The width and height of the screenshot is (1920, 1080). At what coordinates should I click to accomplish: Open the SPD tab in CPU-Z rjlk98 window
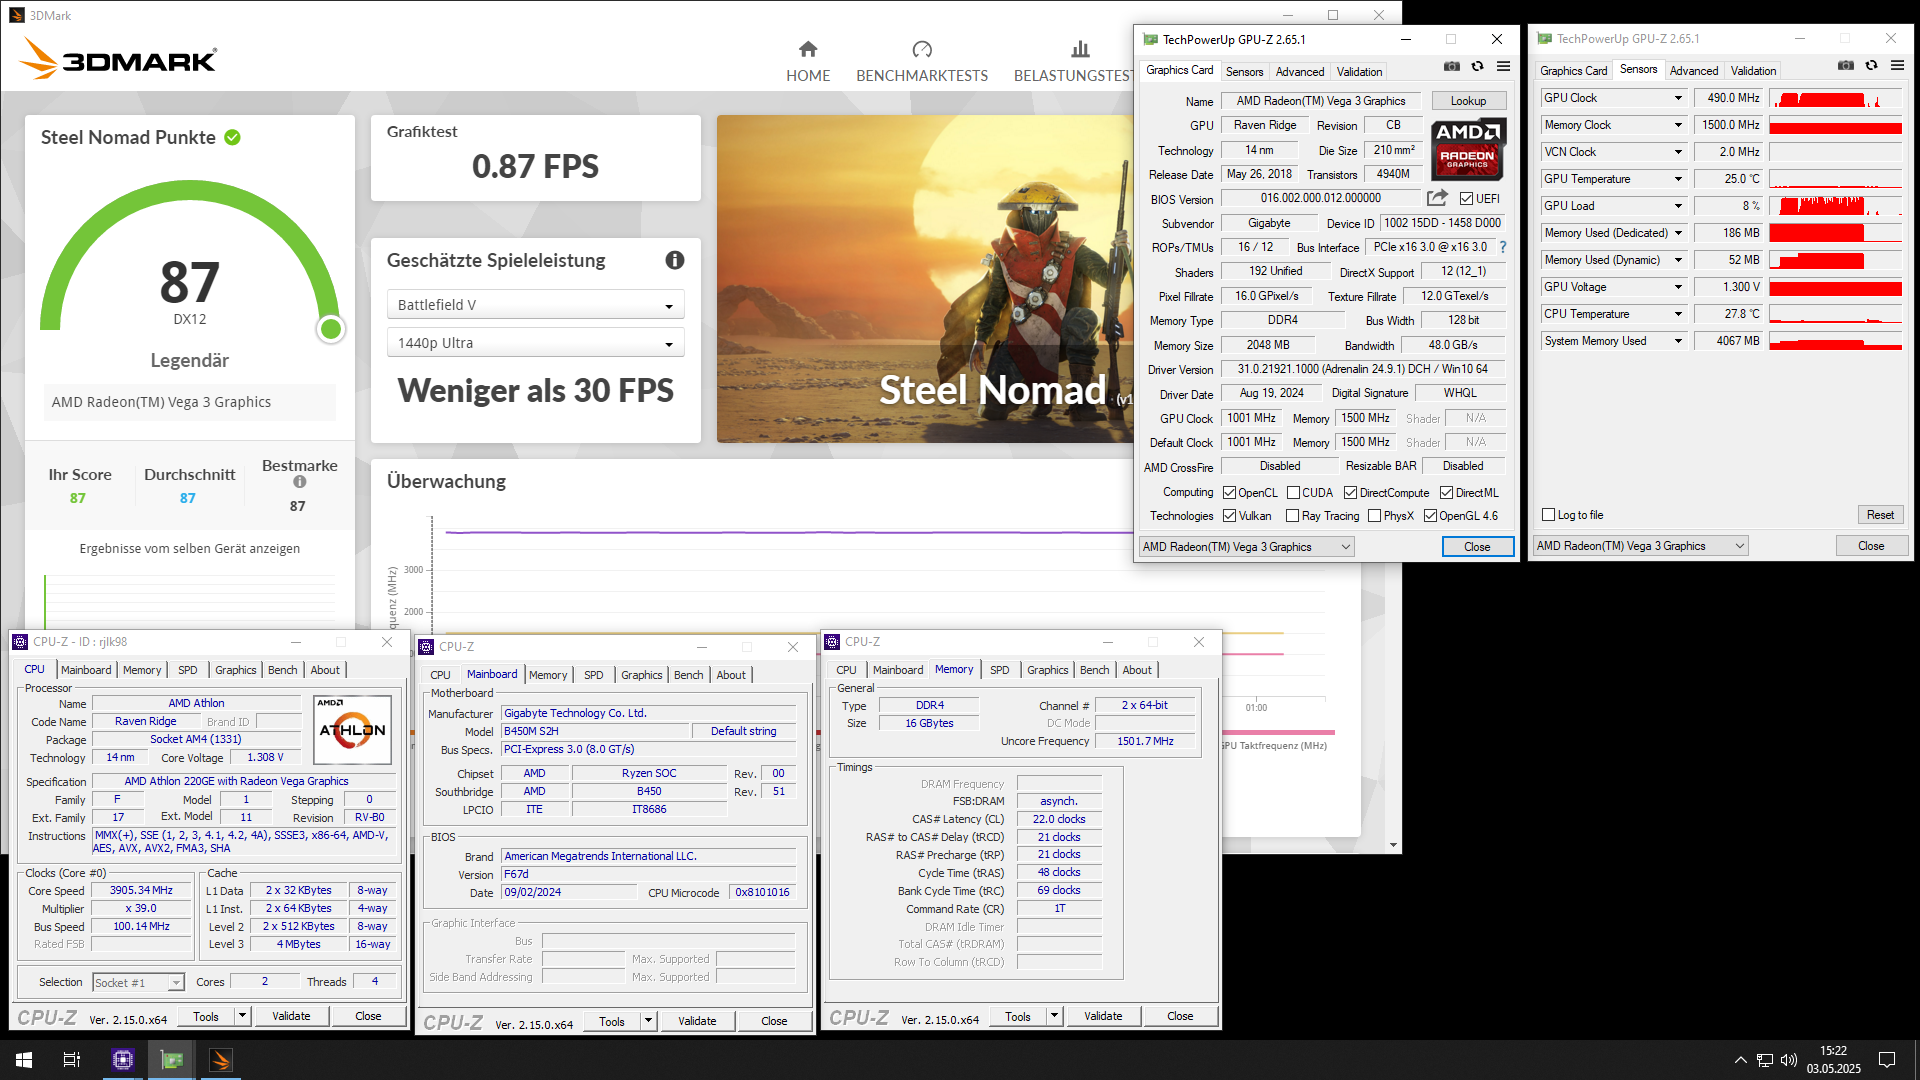click(x=187, y=670)
